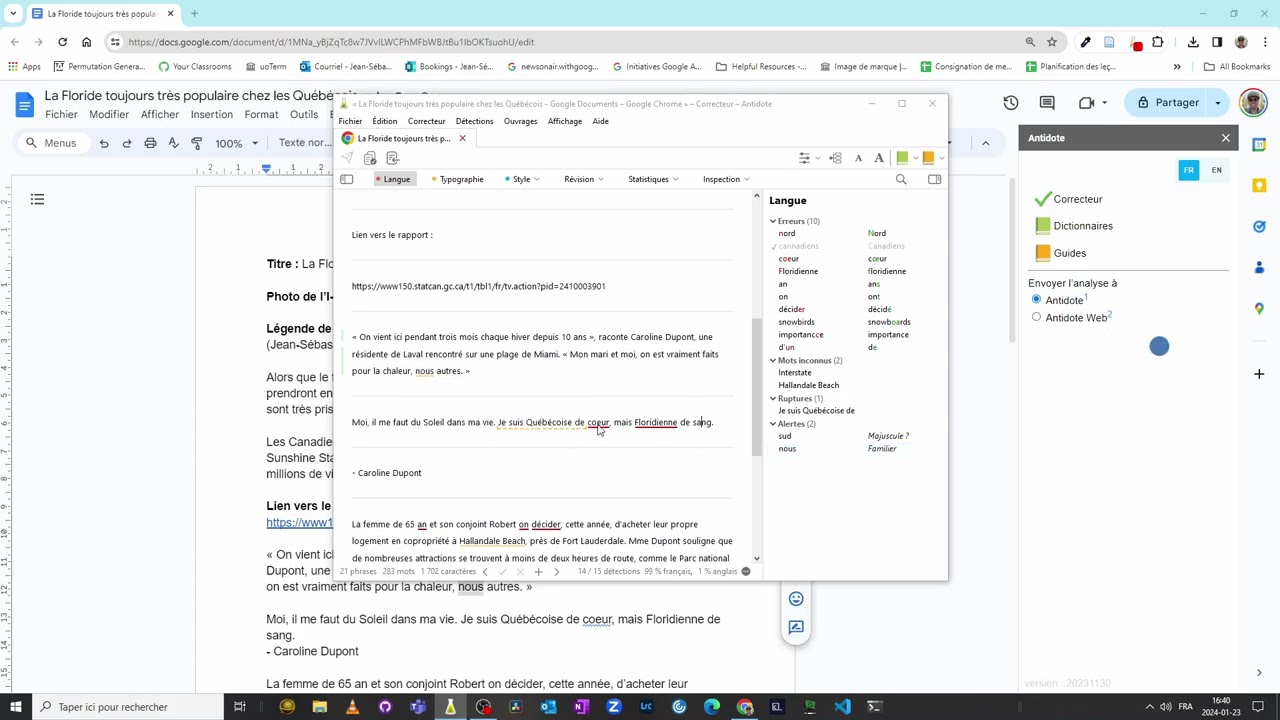
Task: Decrease text size with small A icon
Action: click(x=858, y=158)
